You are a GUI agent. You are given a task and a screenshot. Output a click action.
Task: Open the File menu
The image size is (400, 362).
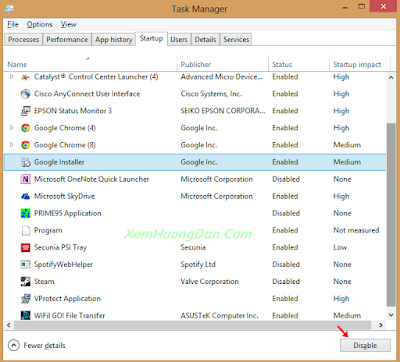pyautogui.click(x=13, y=24)
